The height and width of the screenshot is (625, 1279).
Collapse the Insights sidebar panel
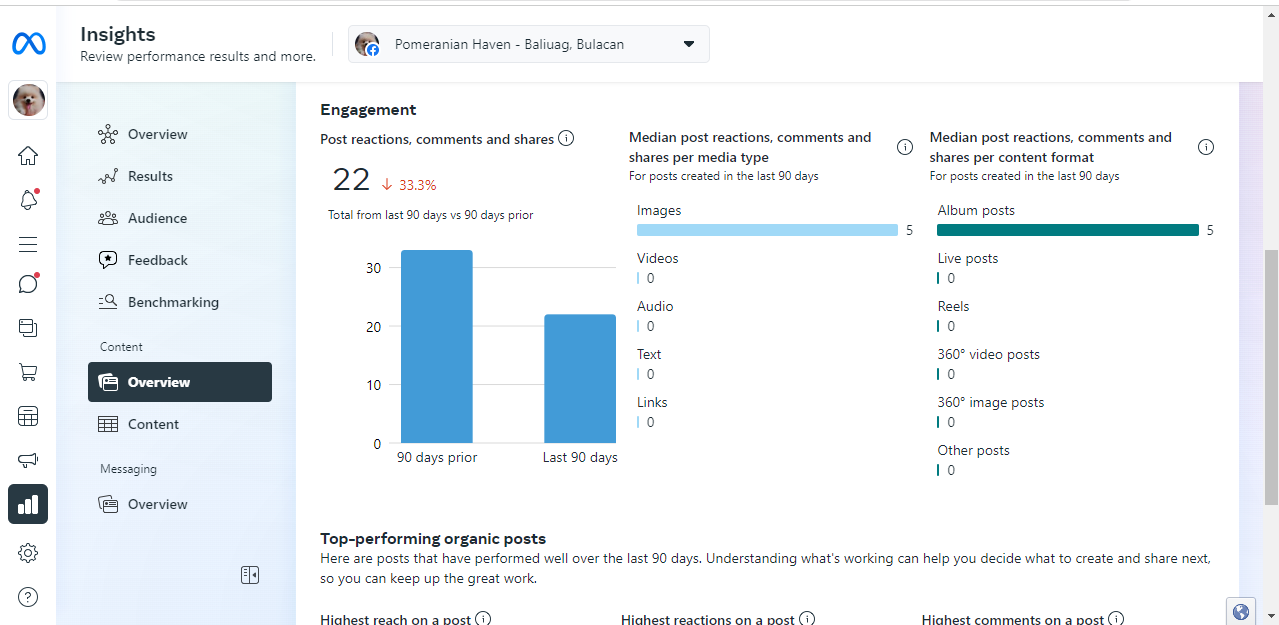[250, 574]
